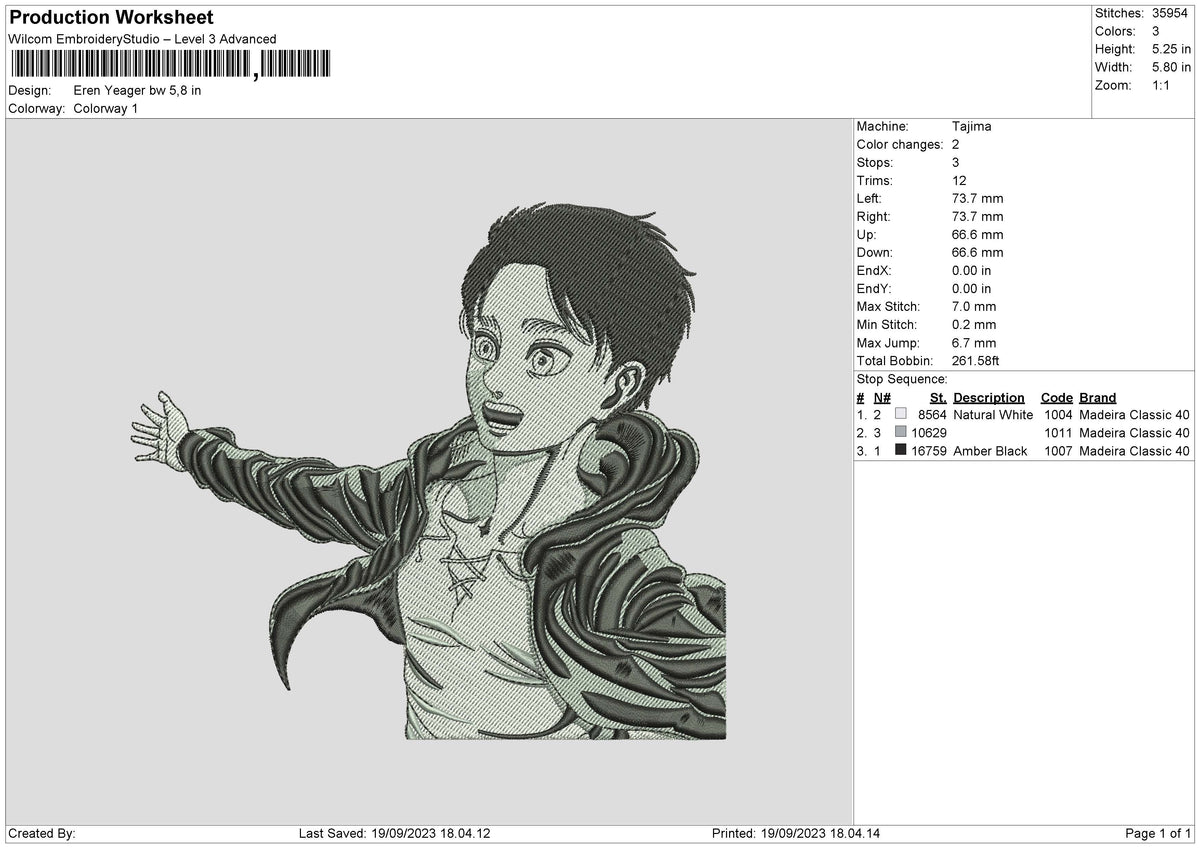Click the "Code" column header
1200x848 pixels.
coord(1057,398)
